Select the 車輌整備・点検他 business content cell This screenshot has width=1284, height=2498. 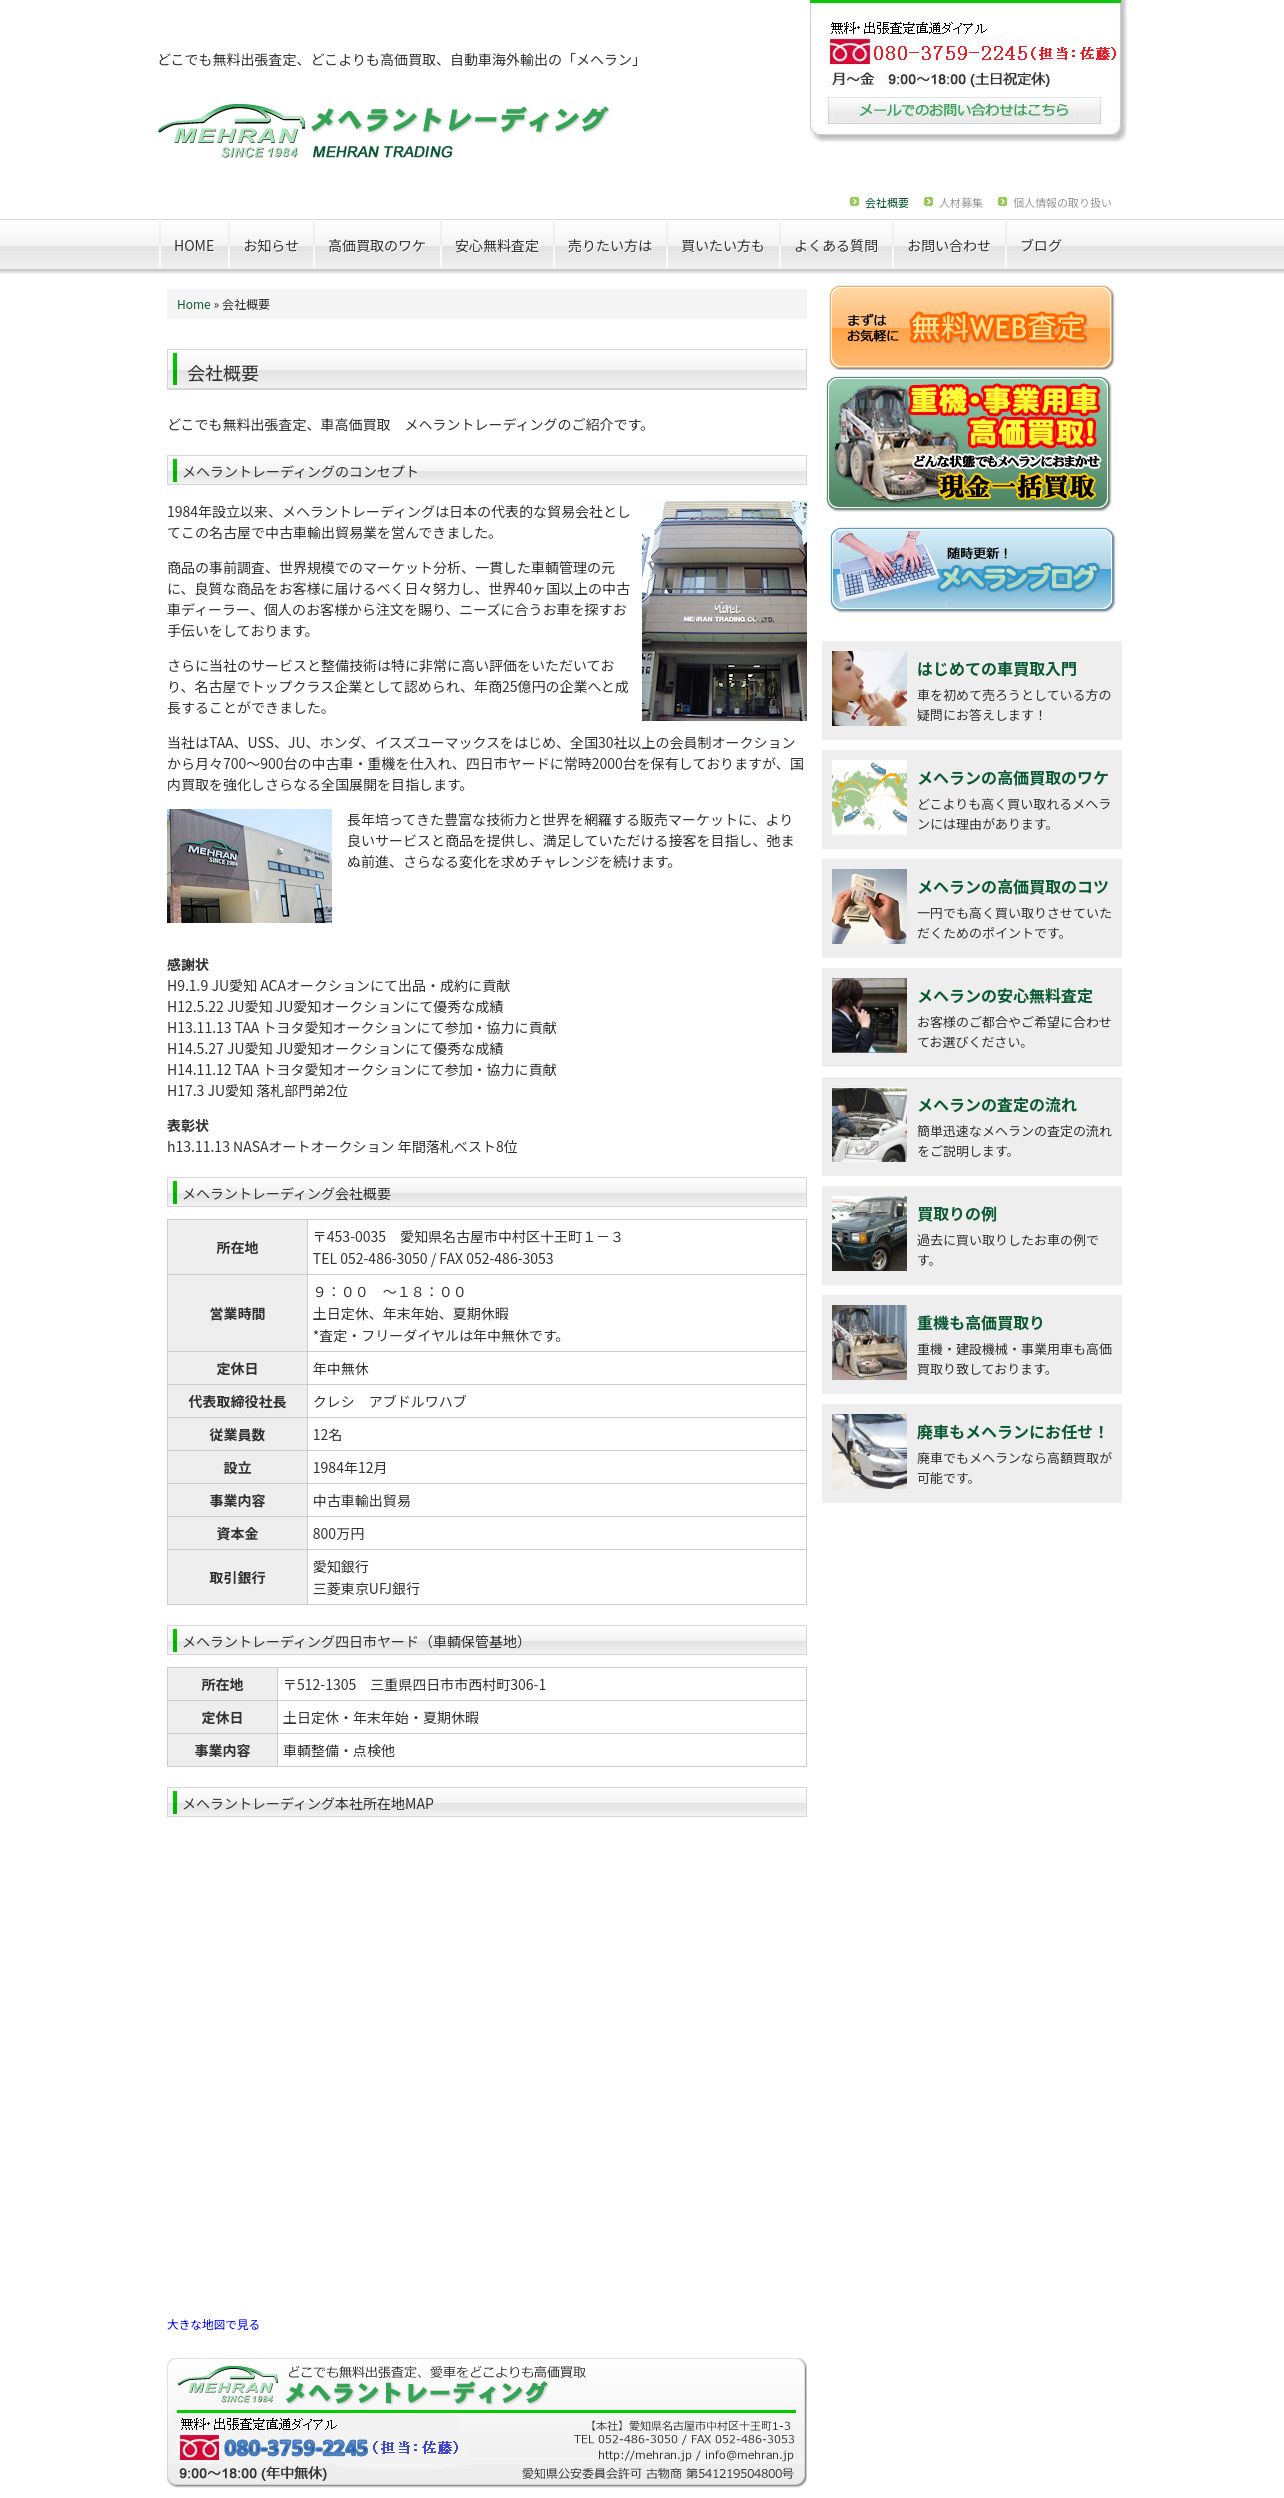point(339,1751)
